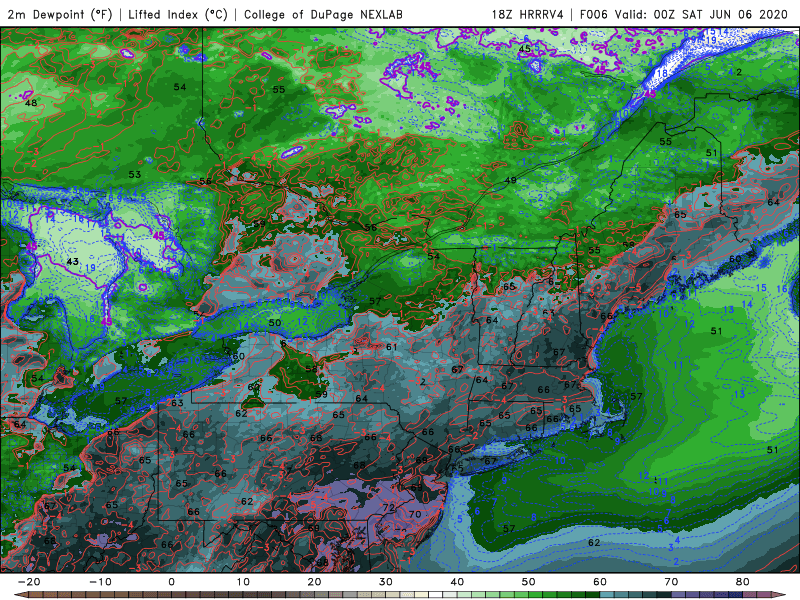This screenshot has width=800, height=600.
Task: Click the black "43" dewpoint value on the map
Action: [x=72, y=261]
